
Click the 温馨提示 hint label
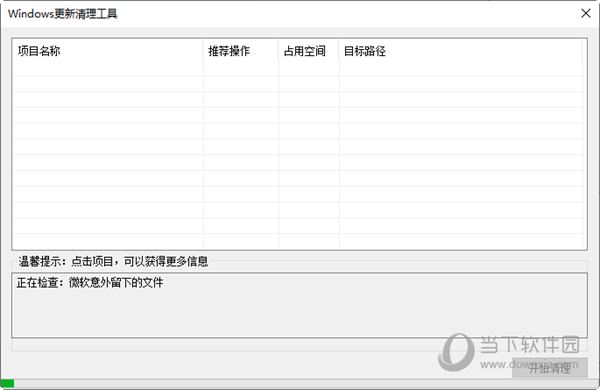pyautogui.click(x=113, y=261)
